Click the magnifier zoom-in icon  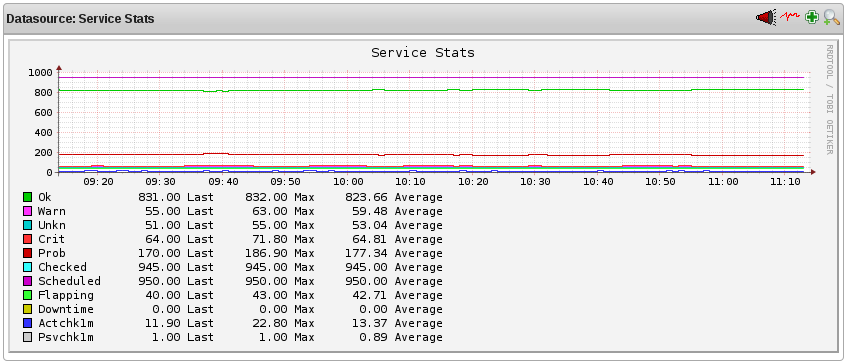point(831,18)
